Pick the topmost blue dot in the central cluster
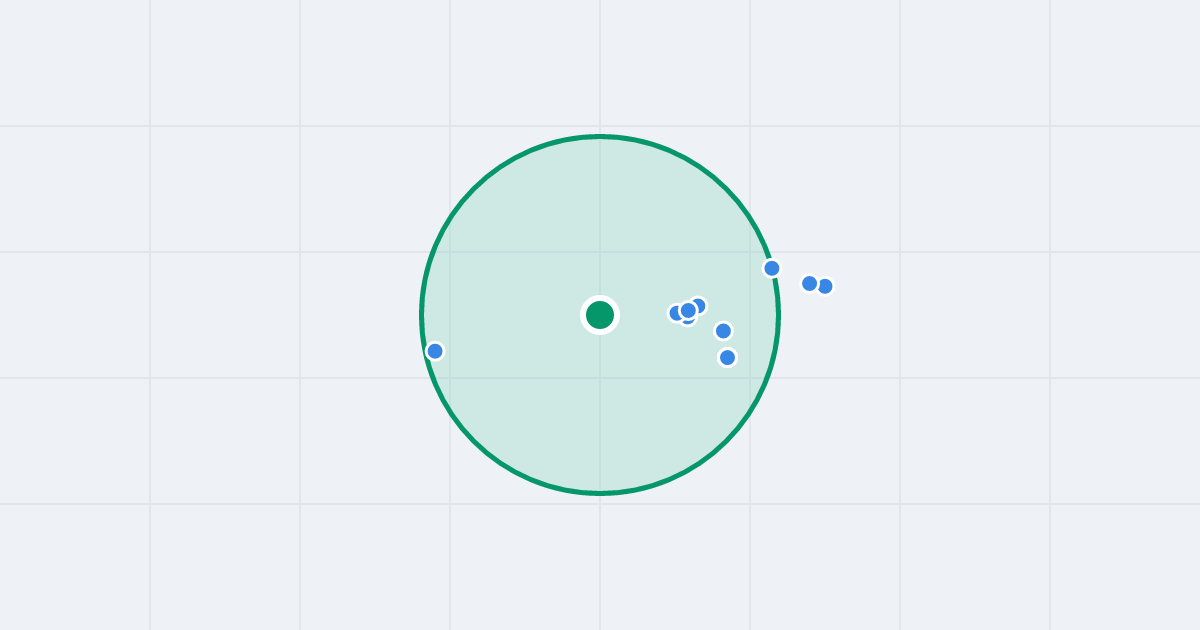This screenshot has height=630, width=1200. point(698,306)
